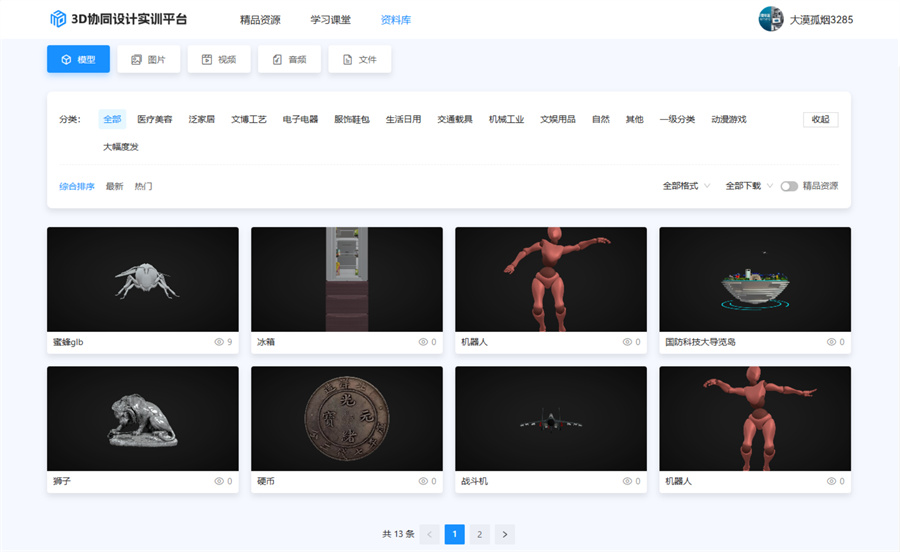Open 资料库 in the top navigation

[x=395, y=20]
